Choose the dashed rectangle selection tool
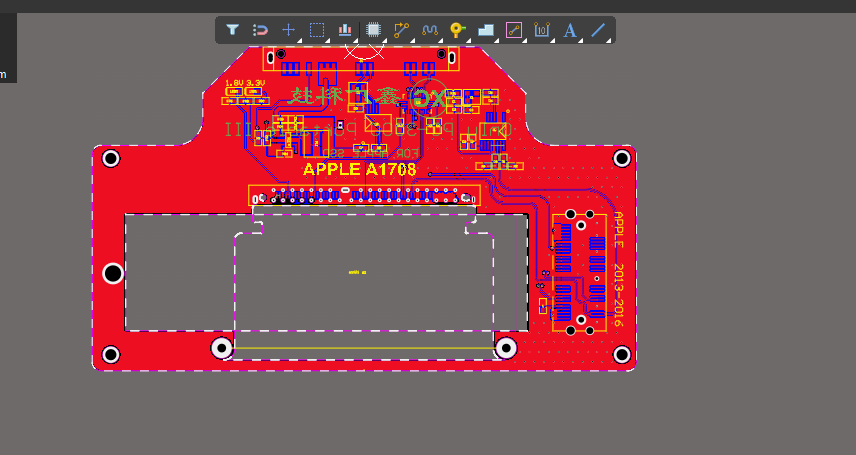 point(317,29)
